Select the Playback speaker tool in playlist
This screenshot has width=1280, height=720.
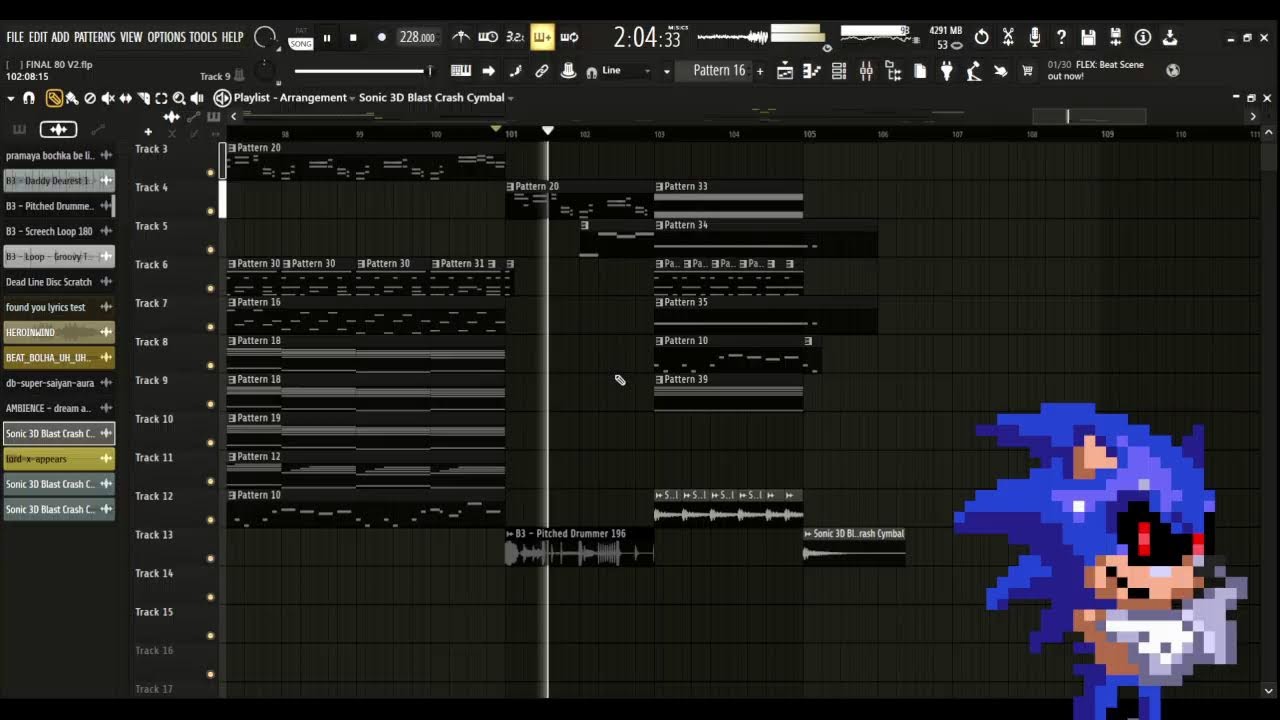197,98
